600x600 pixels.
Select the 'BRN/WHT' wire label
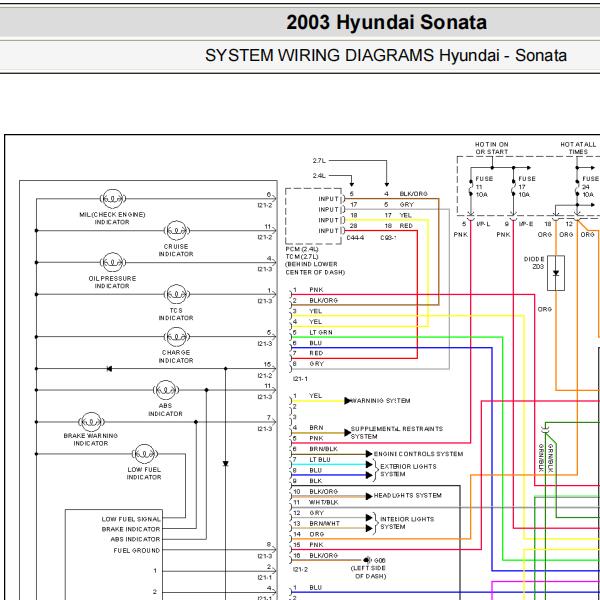[324, 523]
